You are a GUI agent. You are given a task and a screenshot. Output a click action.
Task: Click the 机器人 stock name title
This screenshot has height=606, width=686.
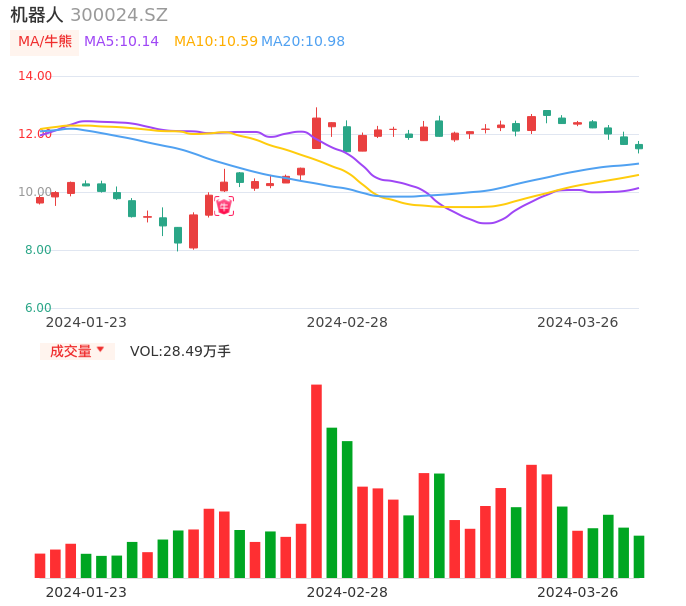[37, 15]
